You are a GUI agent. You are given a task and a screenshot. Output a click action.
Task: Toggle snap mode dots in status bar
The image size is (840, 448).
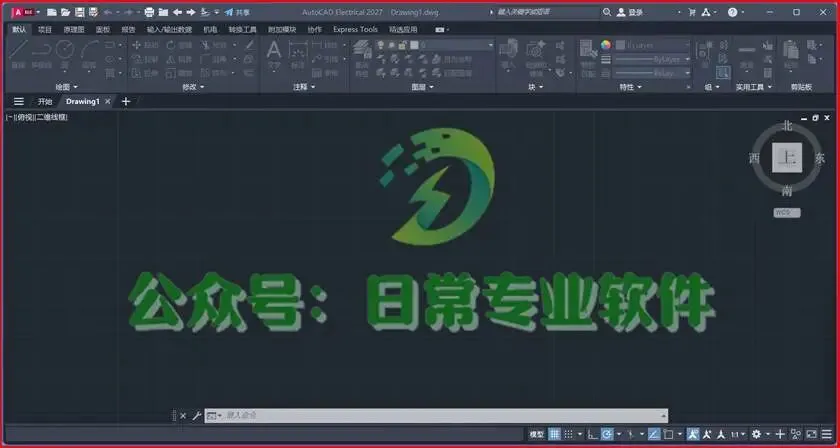pyautogui.click(x=569, y=434)
